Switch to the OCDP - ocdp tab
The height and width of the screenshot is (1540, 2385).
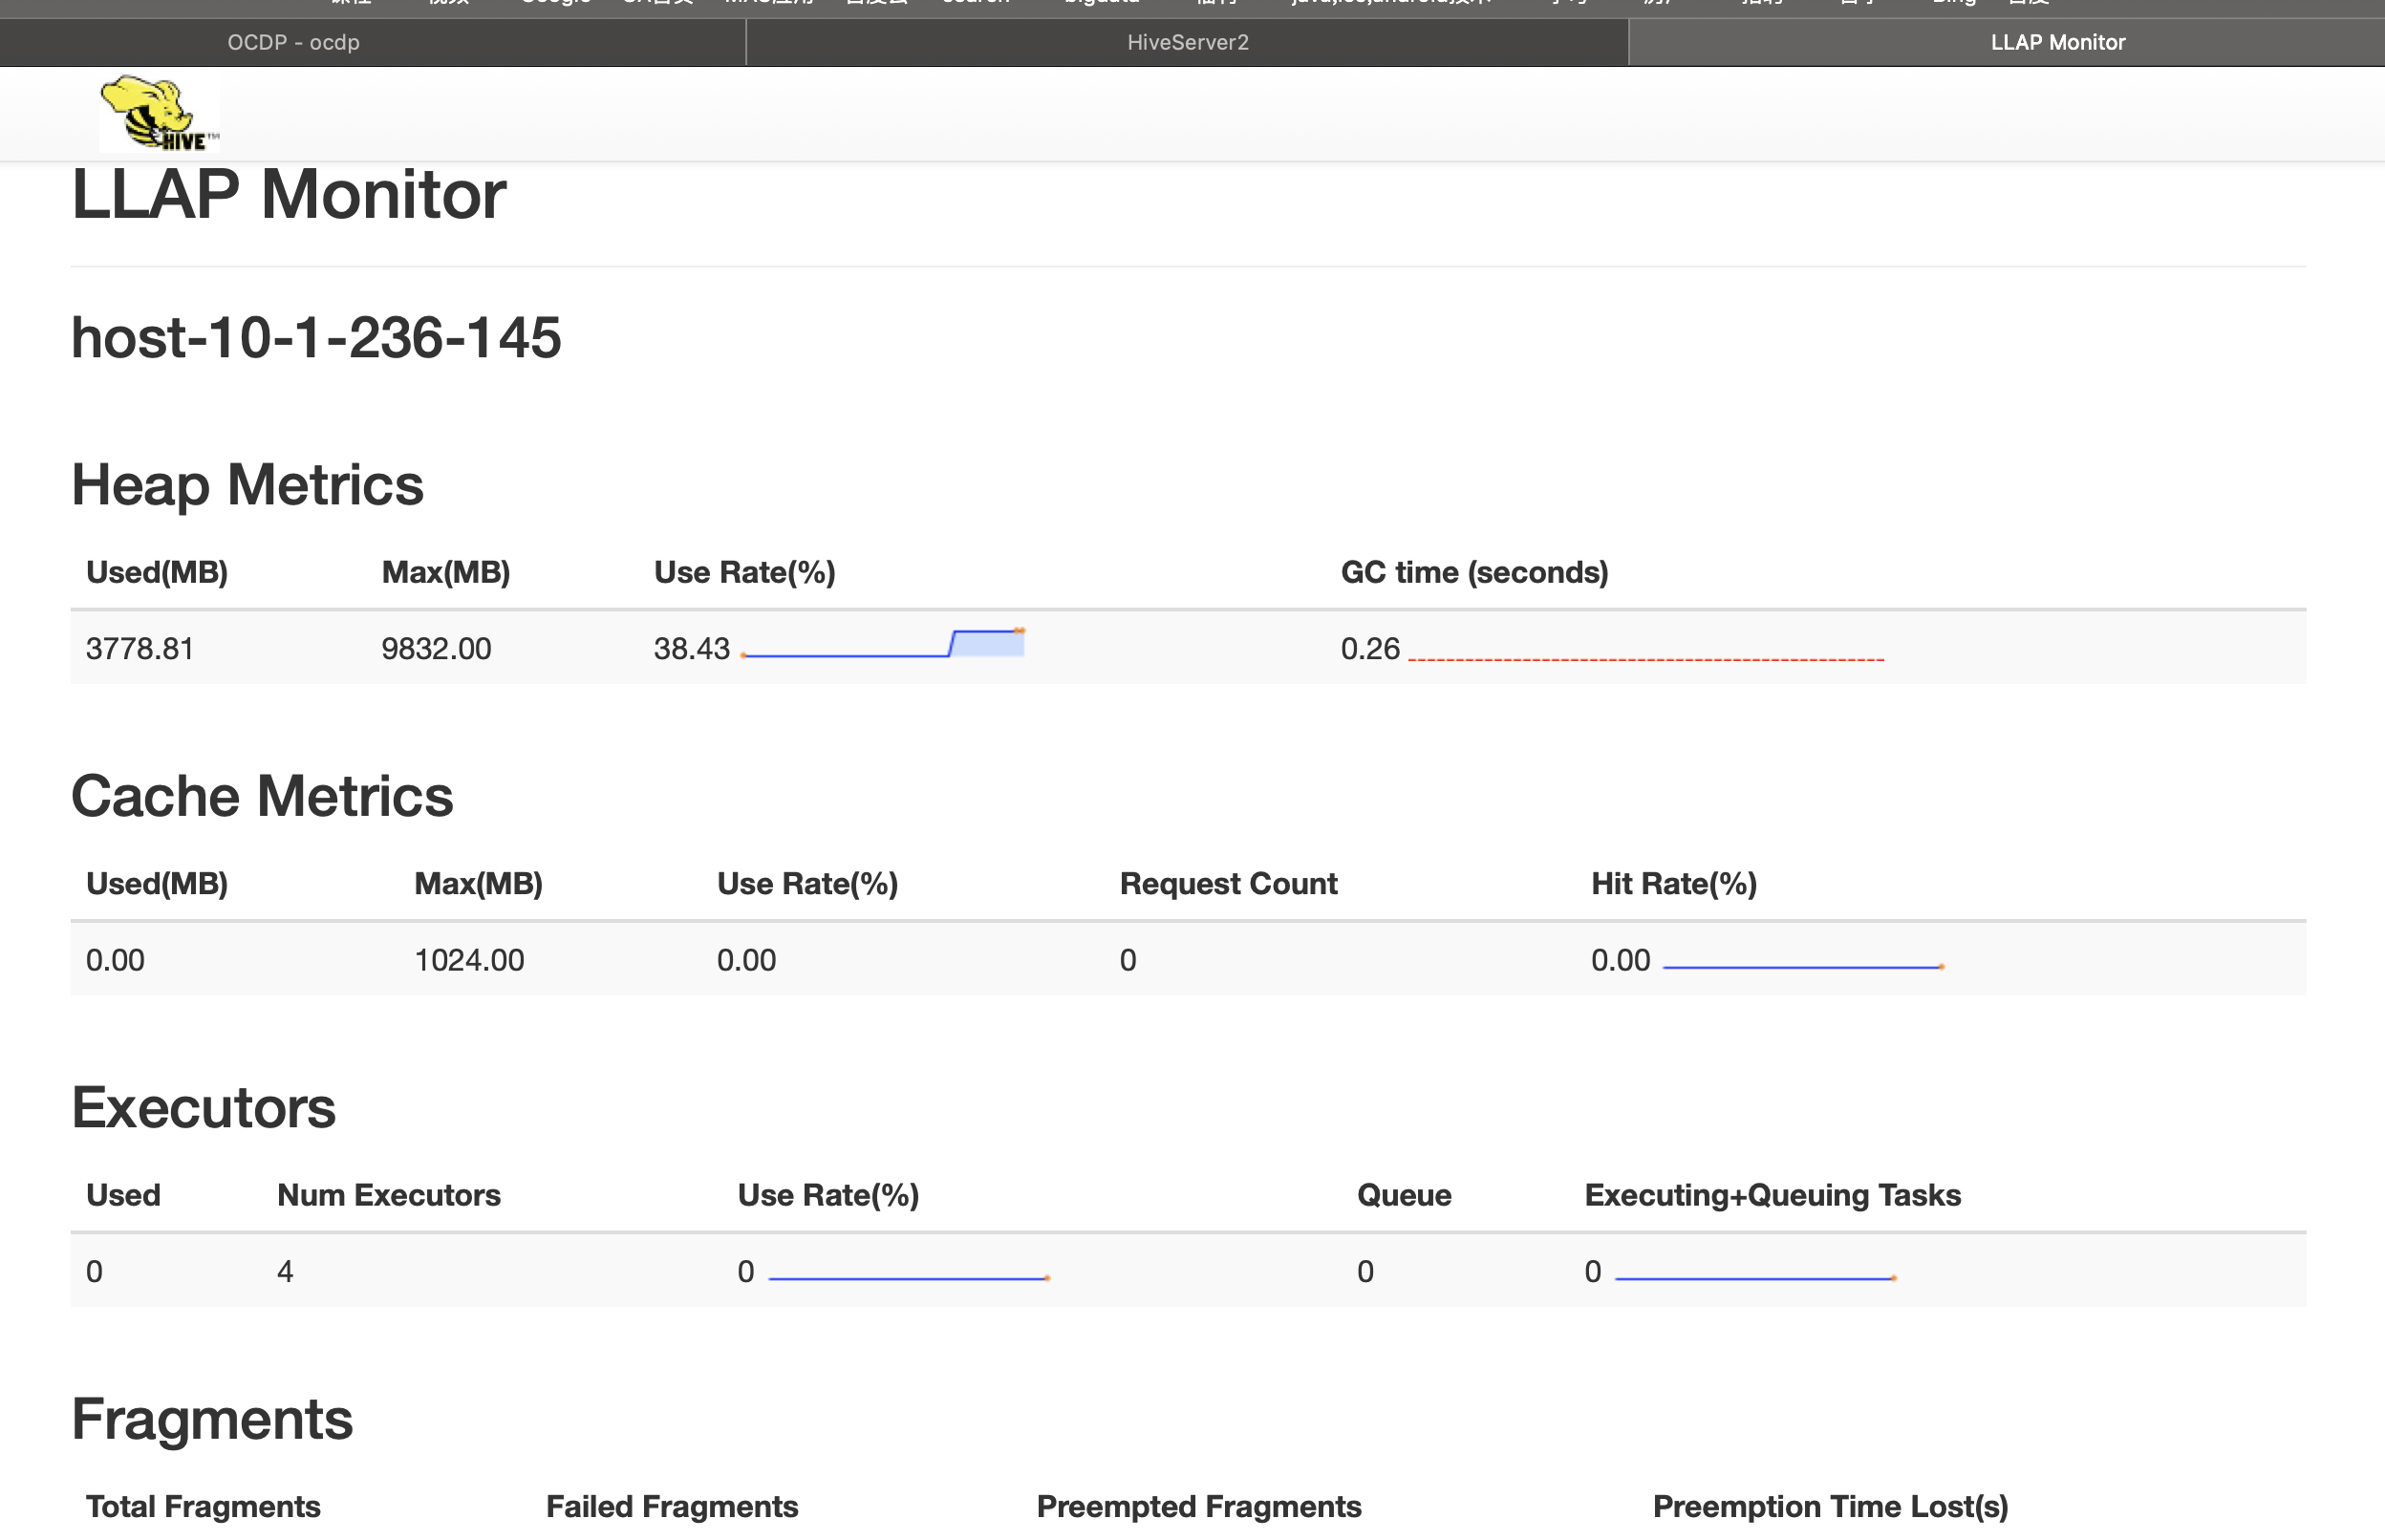click(x=293, y=42)
